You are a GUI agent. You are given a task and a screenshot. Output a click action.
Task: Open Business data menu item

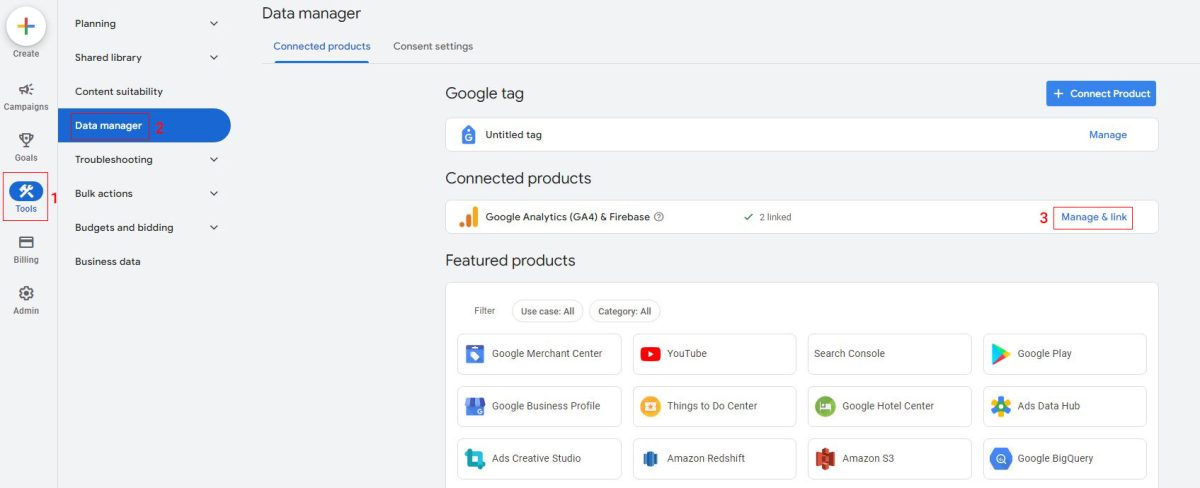tap(108, 262)
